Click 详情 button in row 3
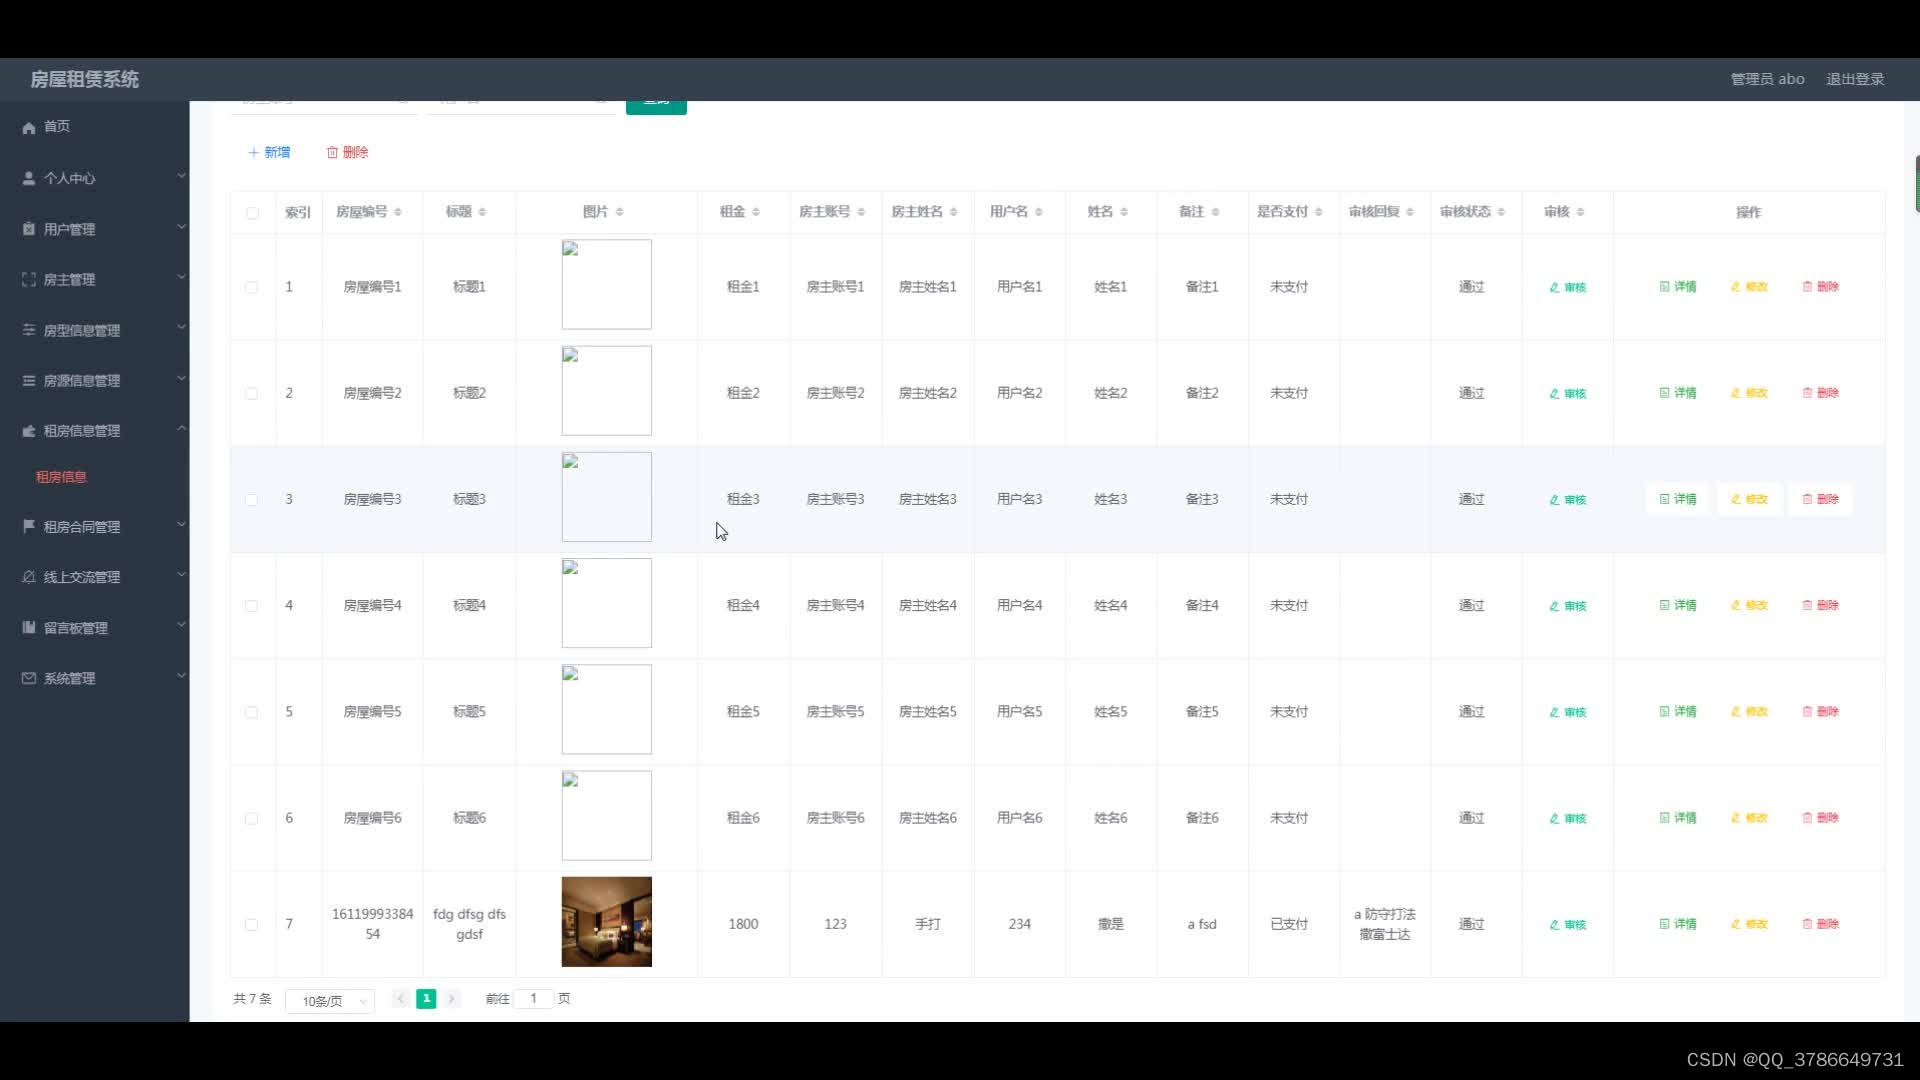 (x=1678, y=499)
